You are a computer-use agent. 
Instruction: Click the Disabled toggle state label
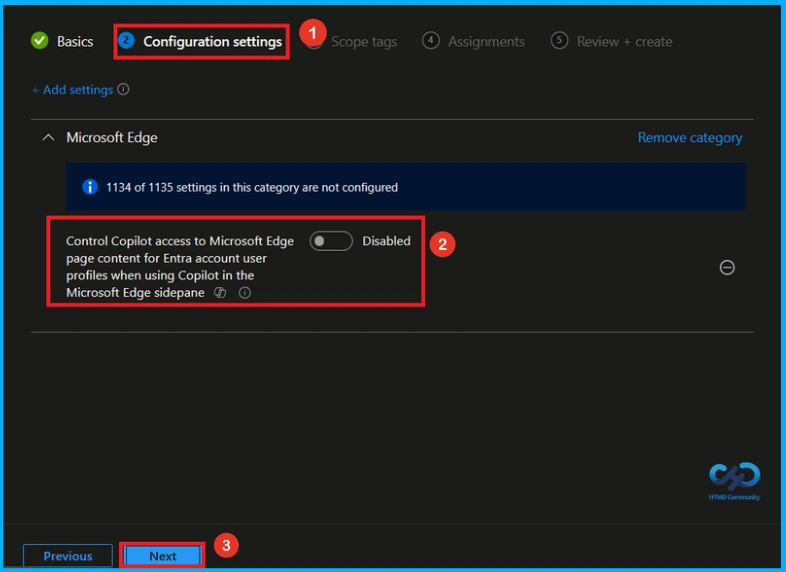(386, 241)
